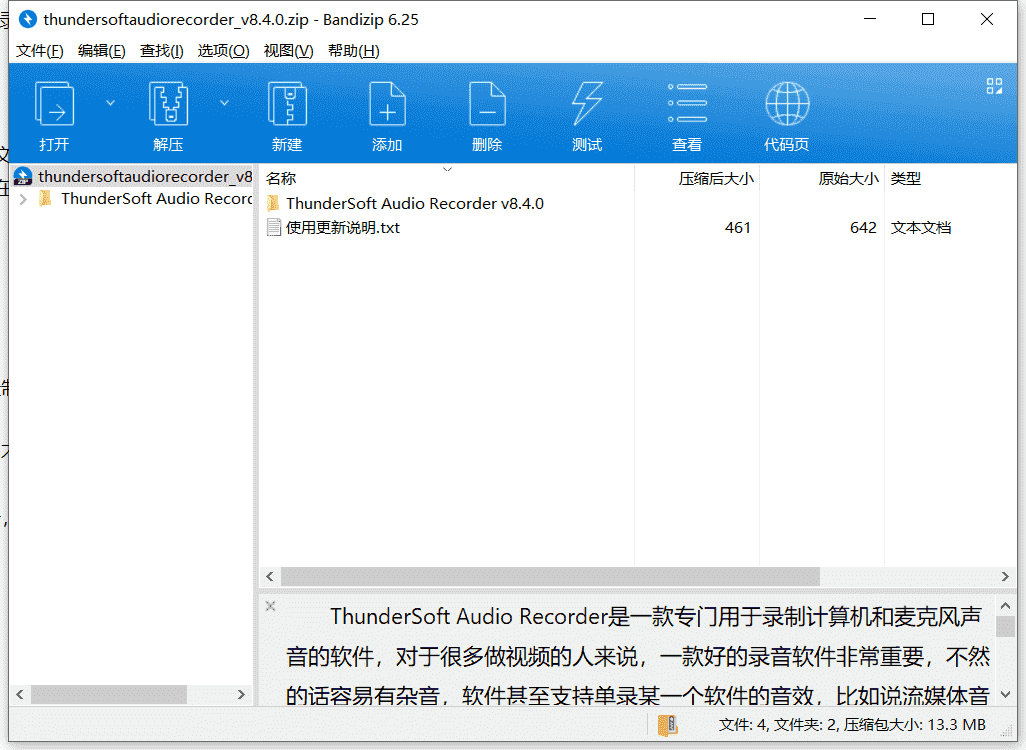Click the folder icon beside ThunderSoft Audio Recorder in tree
The height and width of the screenshot is (750, 1026).
click(45, 198)
